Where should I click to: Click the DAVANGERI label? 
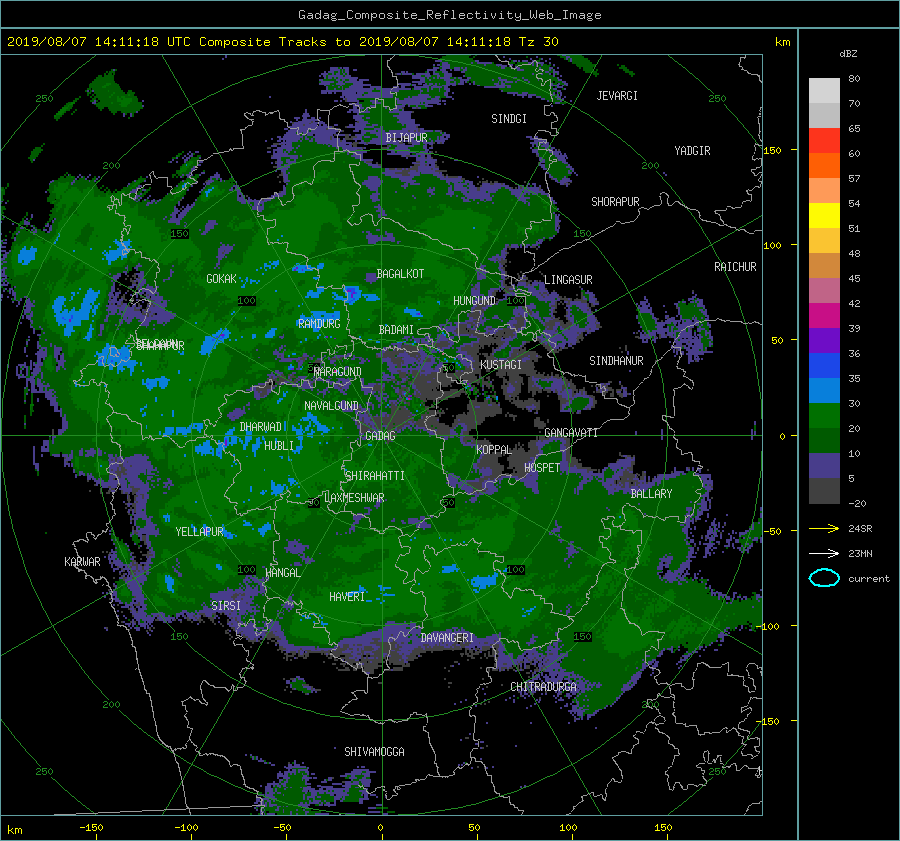coord(447,638)
